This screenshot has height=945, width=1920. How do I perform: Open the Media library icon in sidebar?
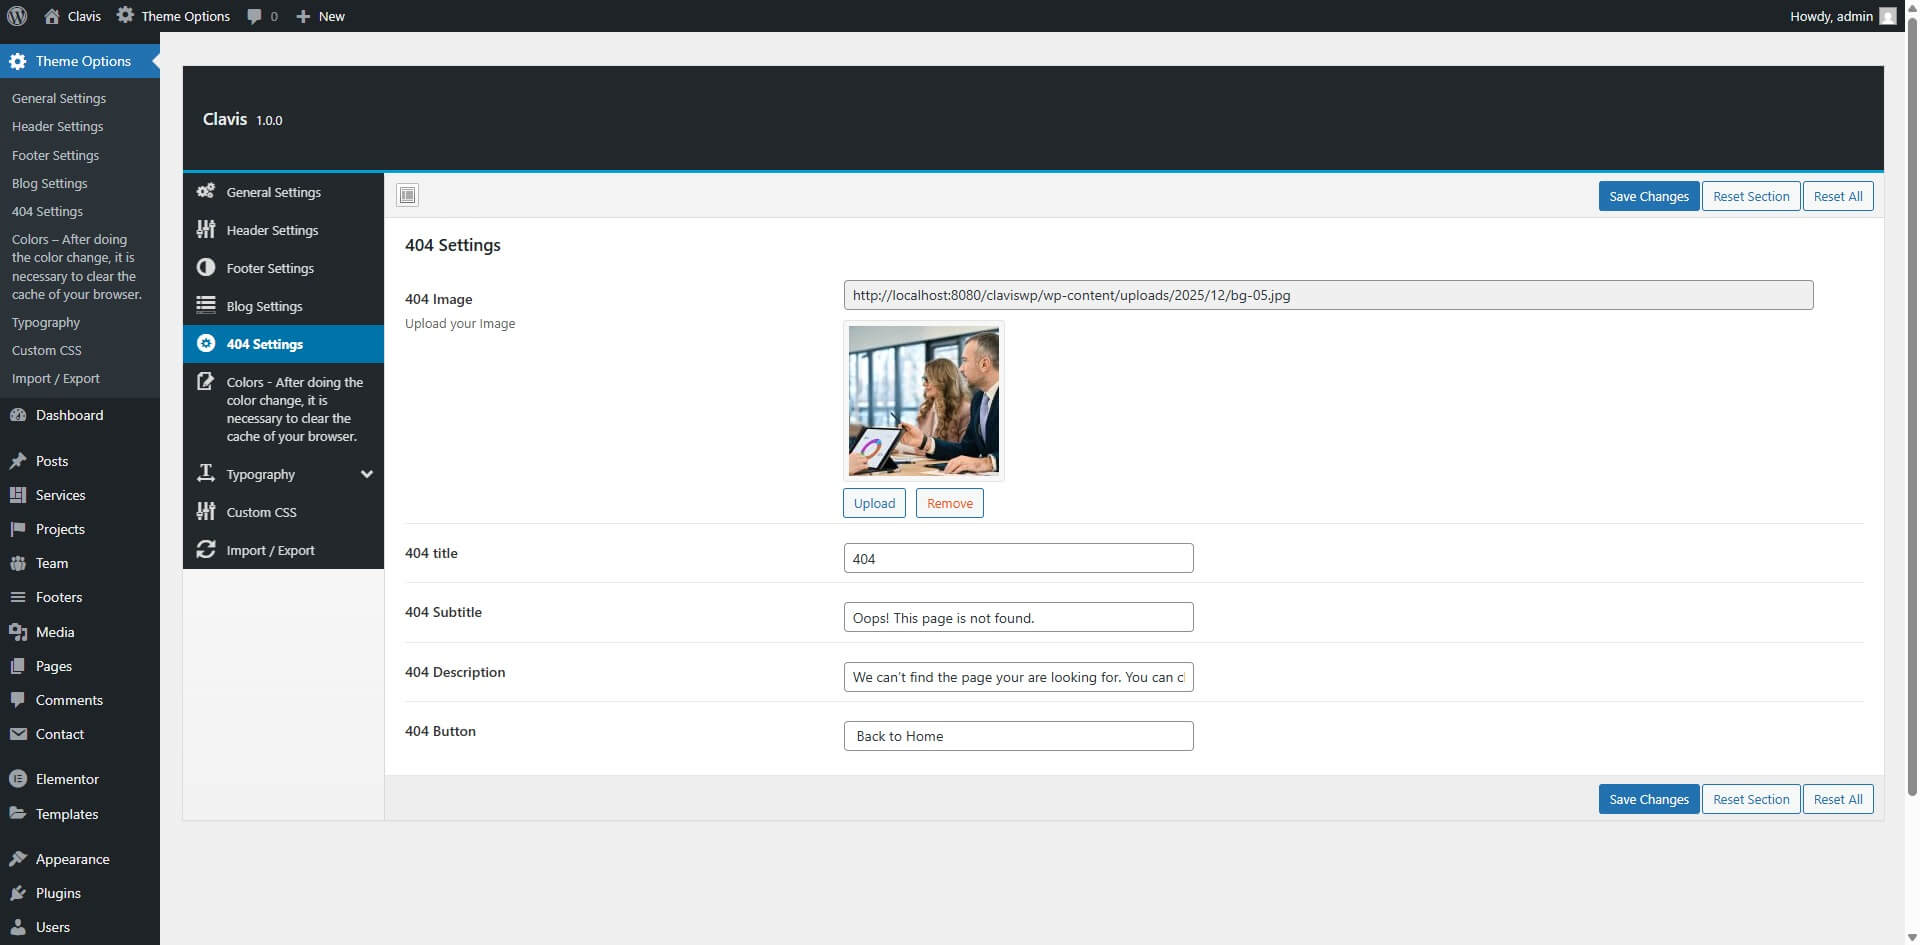[x=18, y=632]
